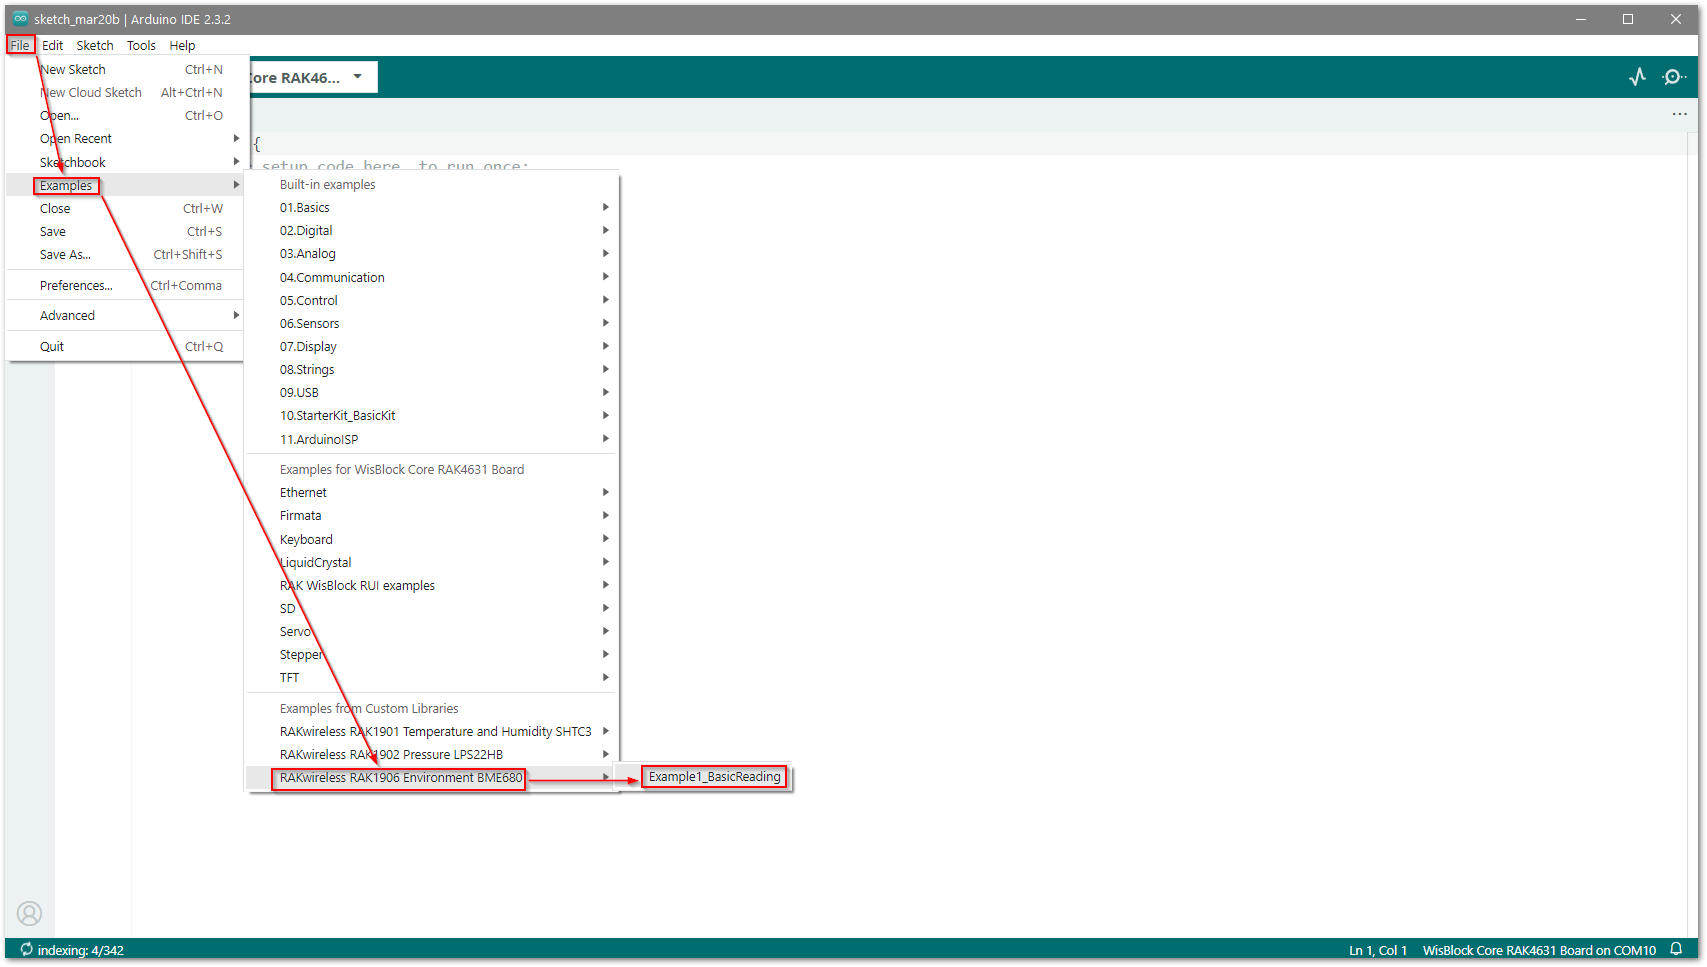The width and height of the screenshot is (1707, 967).
Task: Click the user account profile icon
Action: pyautogui.click(x=30, y=913)
